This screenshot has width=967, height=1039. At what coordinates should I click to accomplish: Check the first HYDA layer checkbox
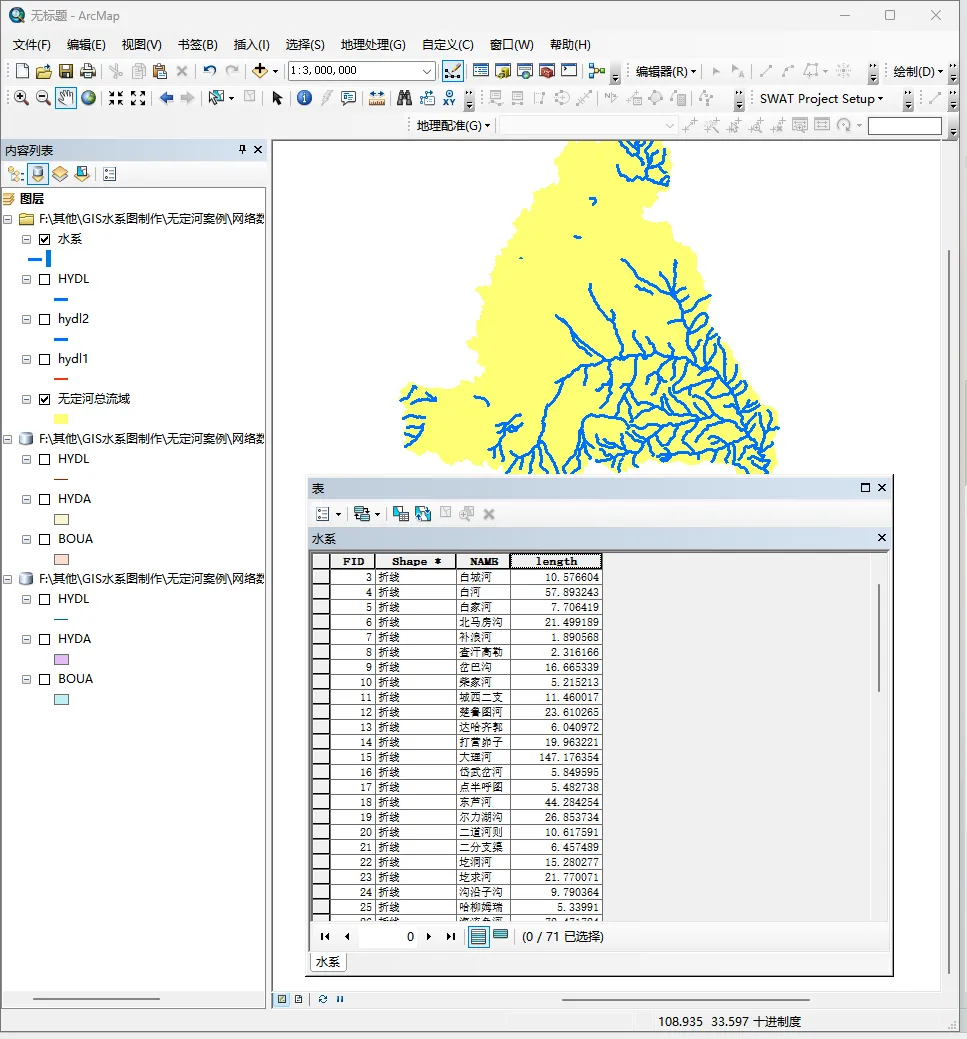click(44, 499)
